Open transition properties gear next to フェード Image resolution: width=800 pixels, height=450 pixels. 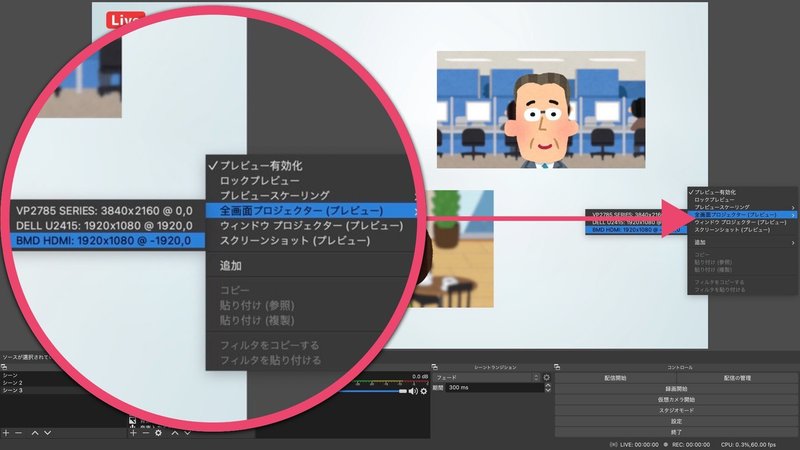coord(547,378)
